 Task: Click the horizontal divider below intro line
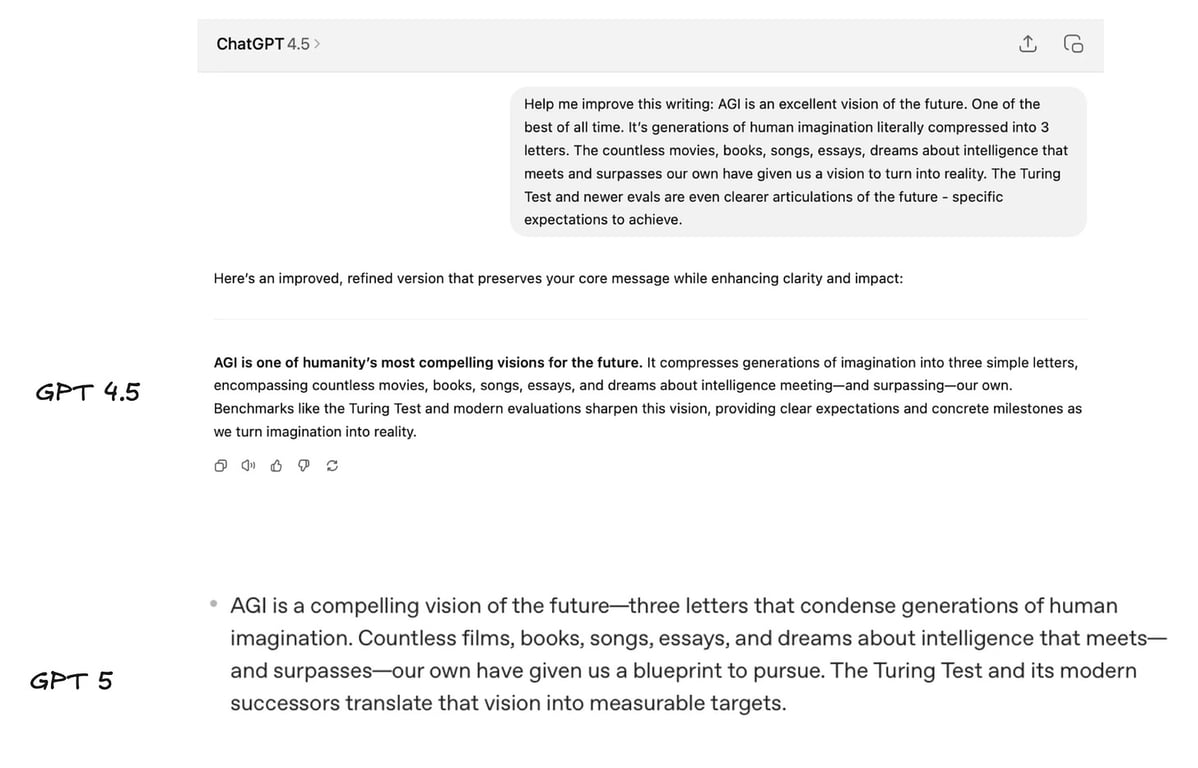[650, 319]
